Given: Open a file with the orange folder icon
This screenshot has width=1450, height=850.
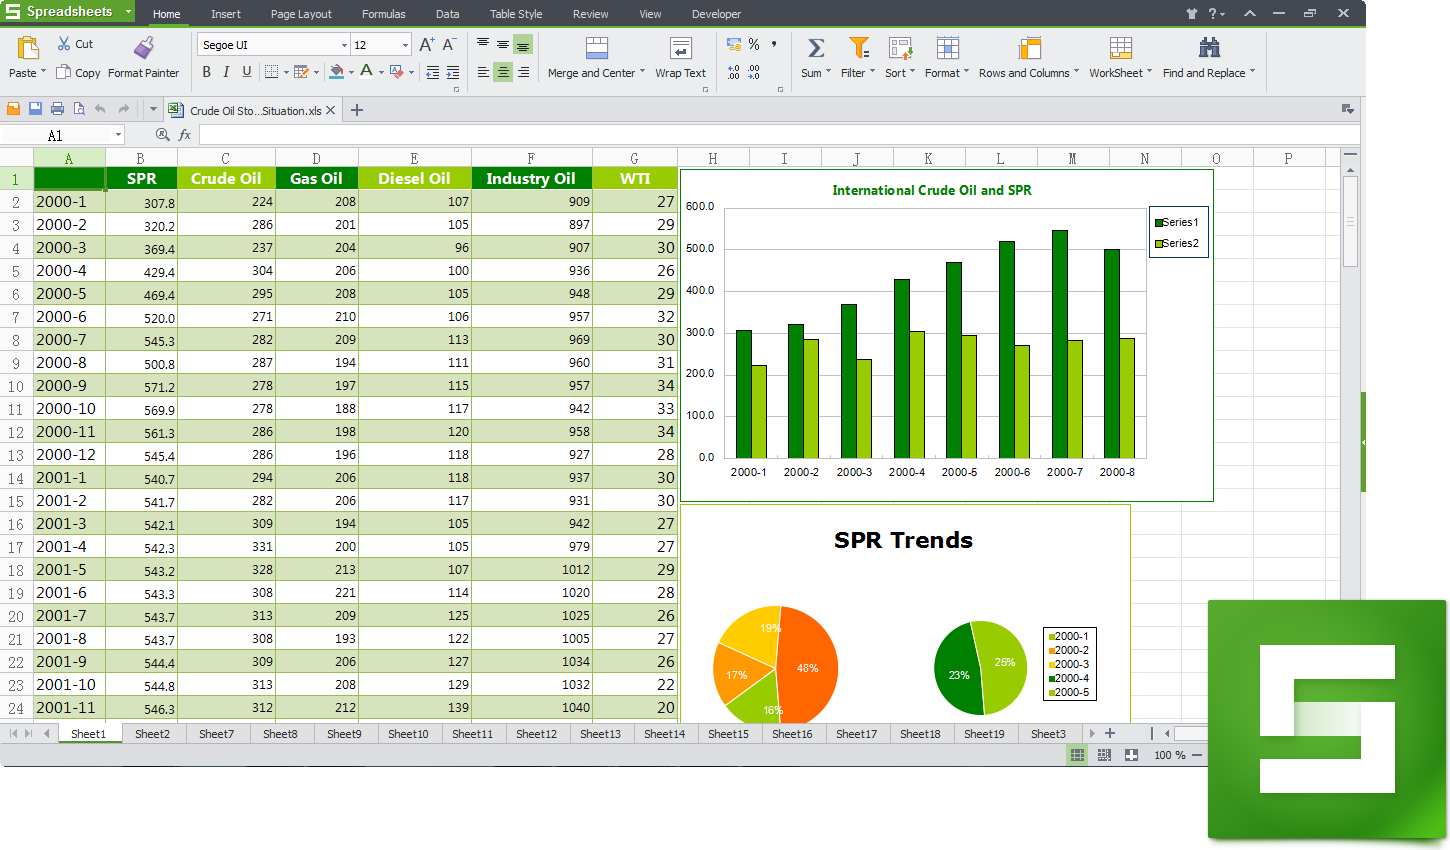Looking at the screenshot, I should (x=13, y=109).
